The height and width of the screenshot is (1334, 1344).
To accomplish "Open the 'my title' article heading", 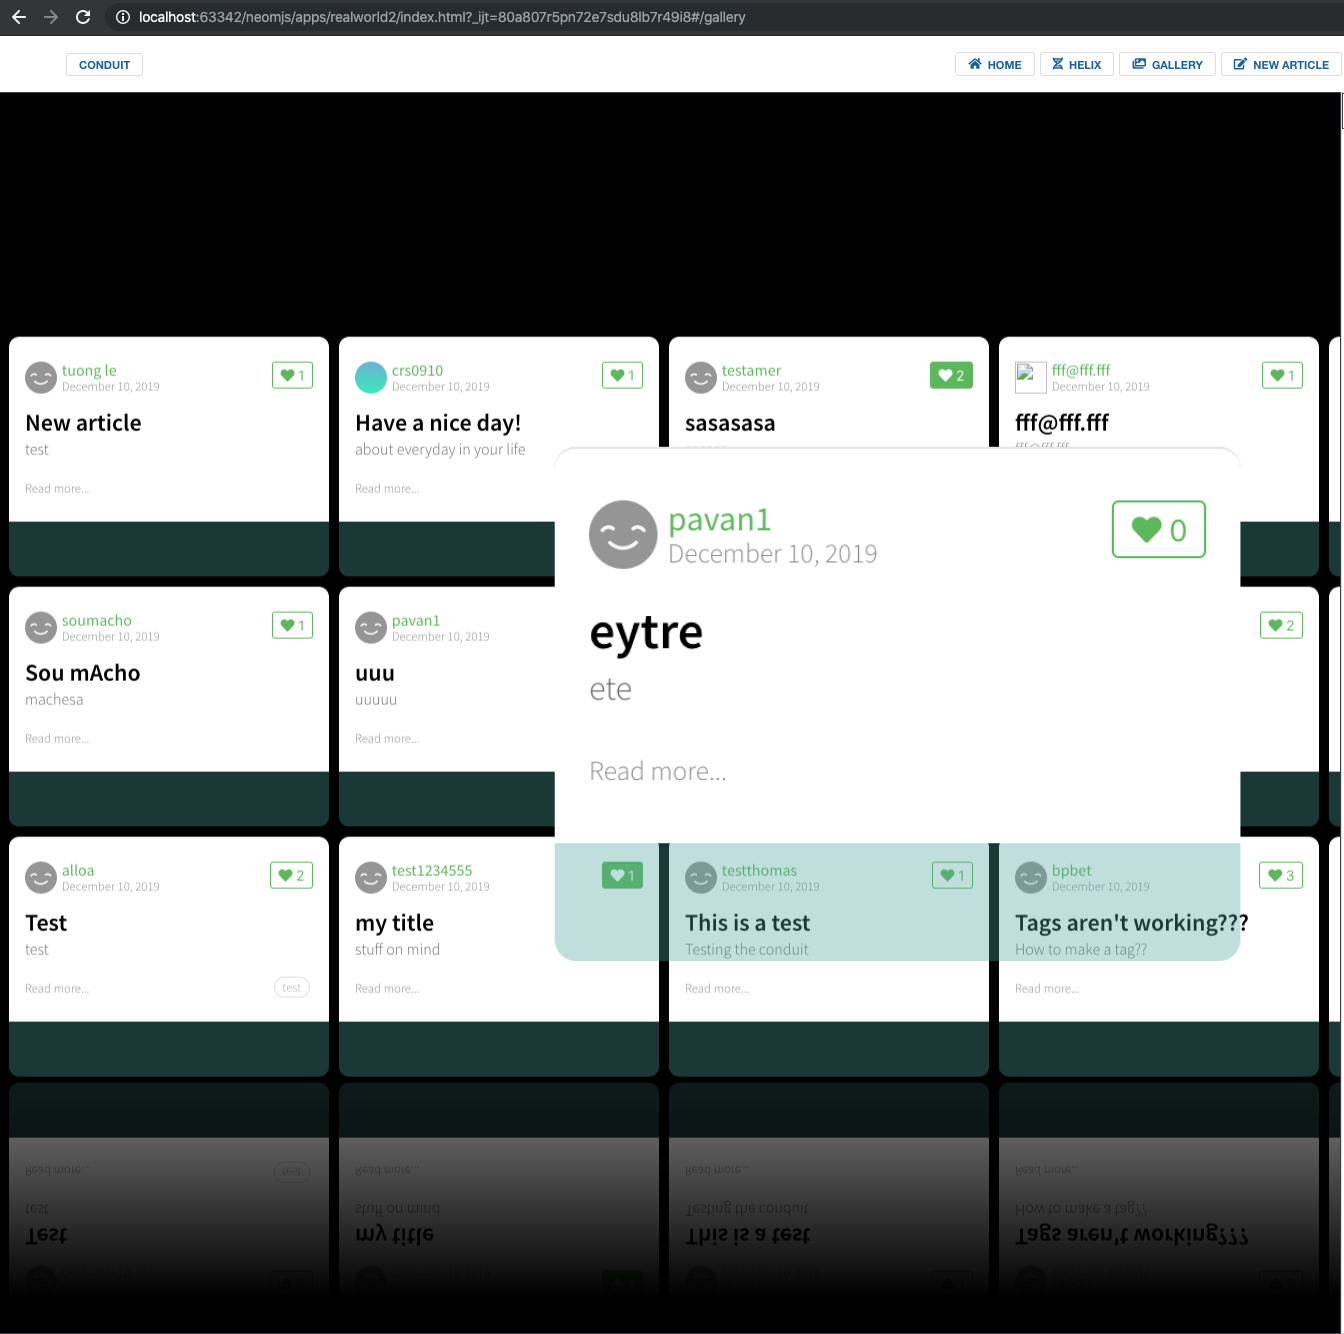I will (x=394, y=923).
